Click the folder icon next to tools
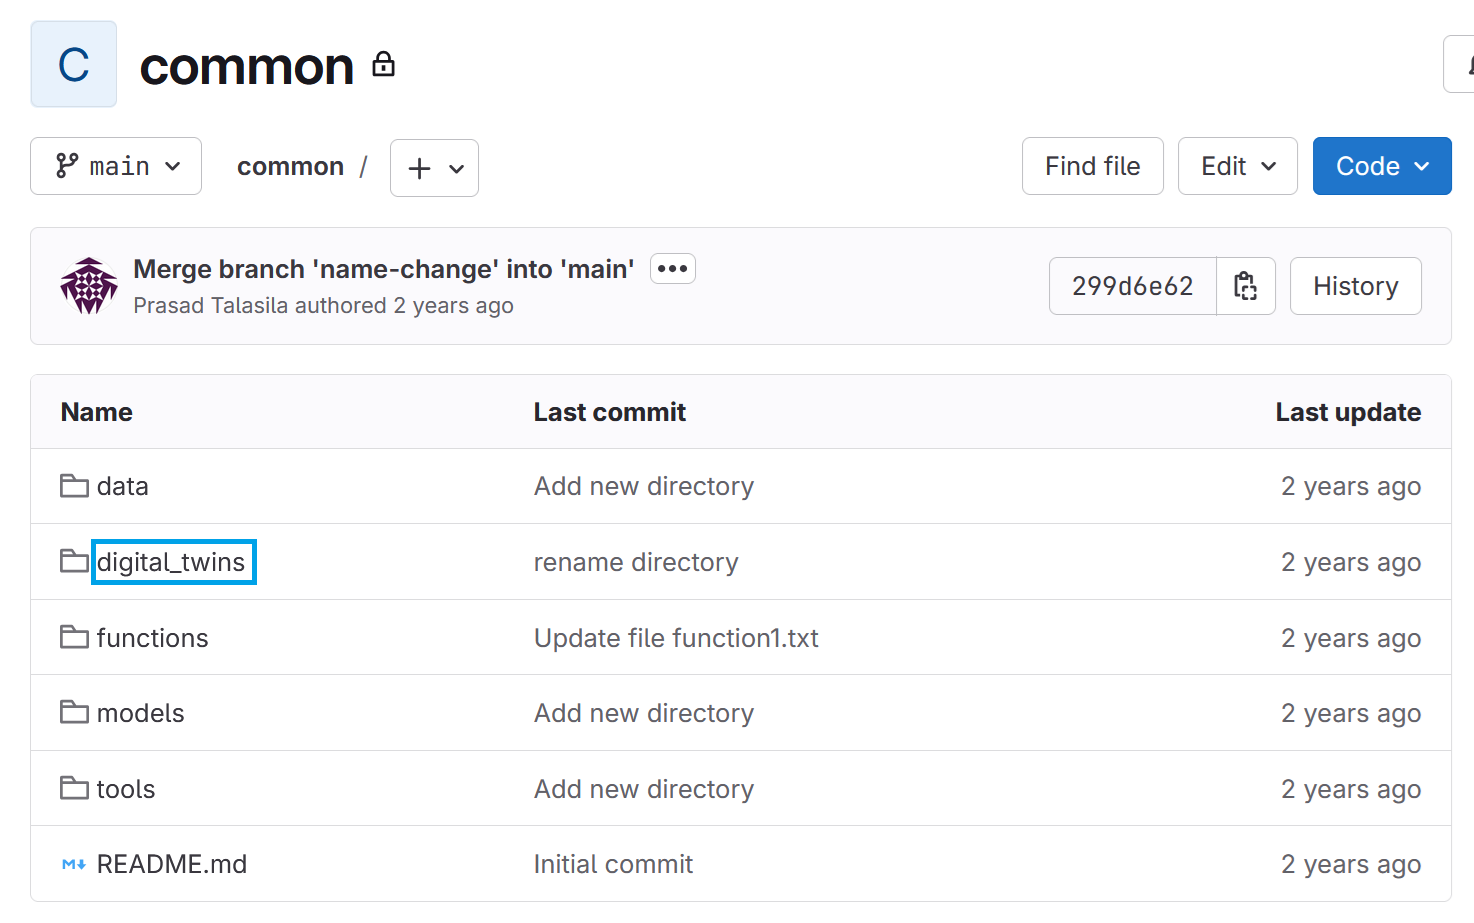The height and width of the screenshot is (923, 1474). point(74,788)
